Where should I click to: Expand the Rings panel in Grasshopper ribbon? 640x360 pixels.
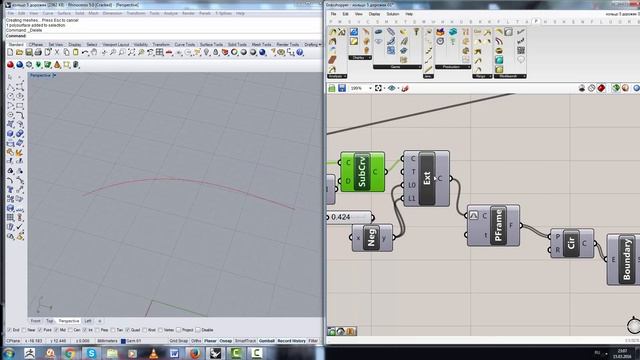point(482,76)
